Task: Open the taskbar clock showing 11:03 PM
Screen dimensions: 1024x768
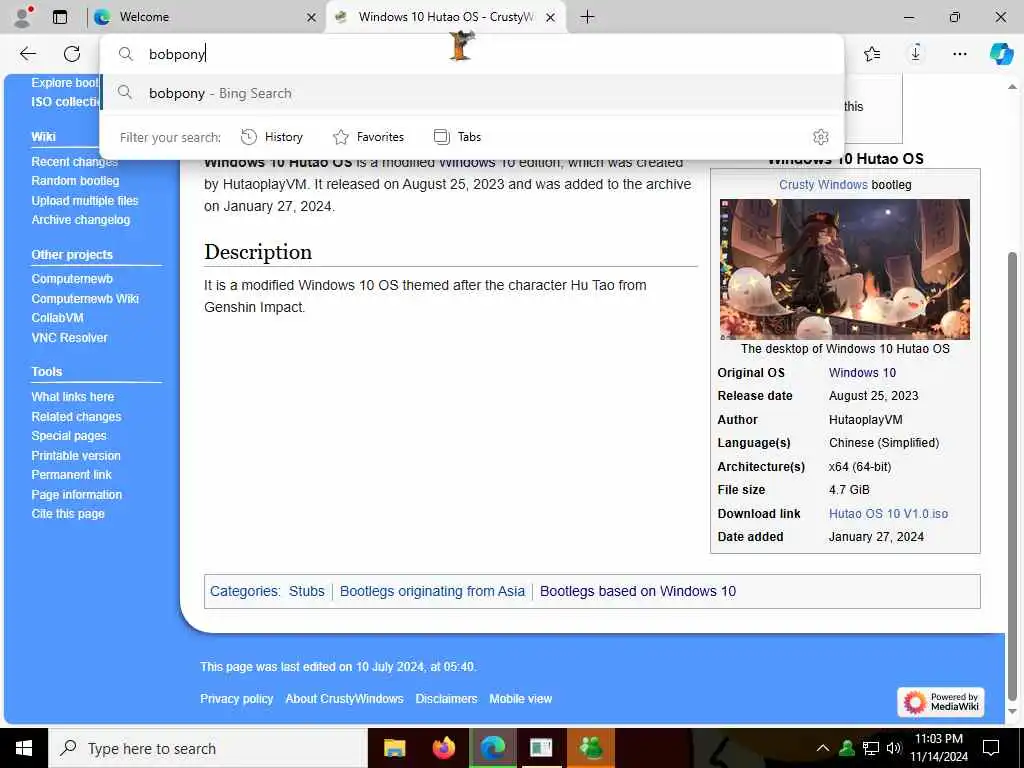Action: [939, 748]
